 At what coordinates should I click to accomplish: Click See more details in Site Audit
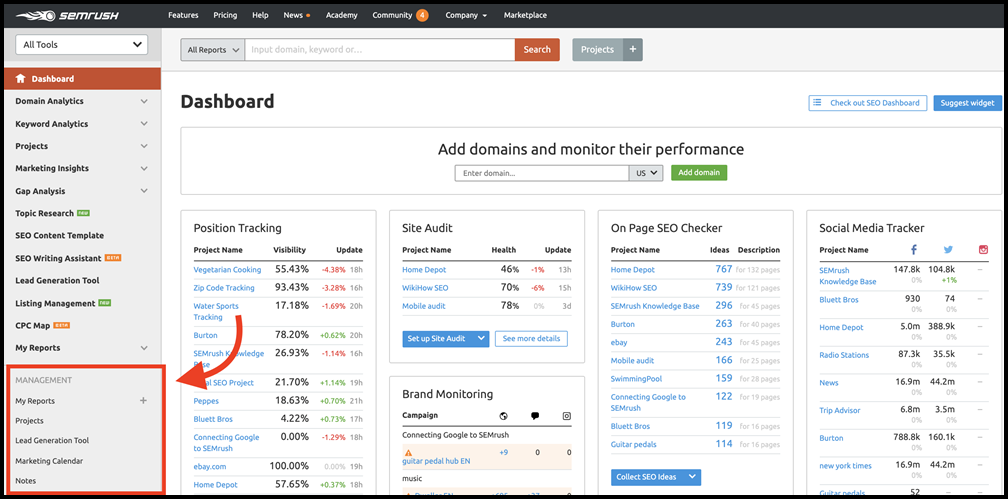pos(531,338)
